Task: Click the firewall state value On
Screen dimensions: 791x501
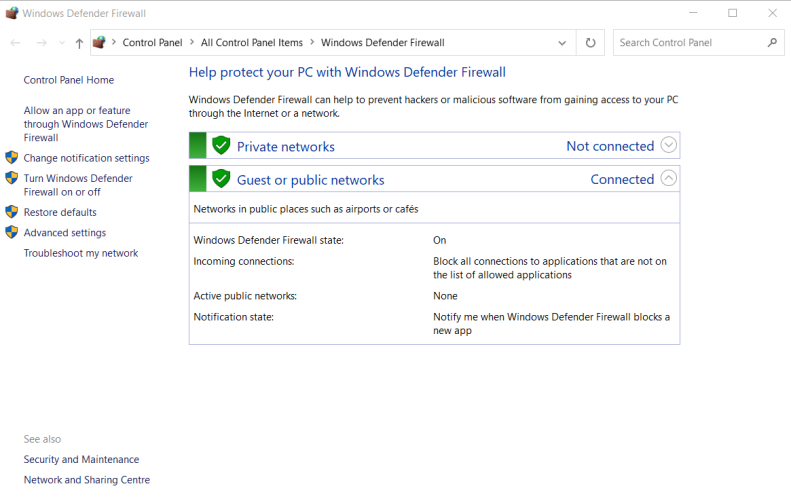Action: click(439, 240)
